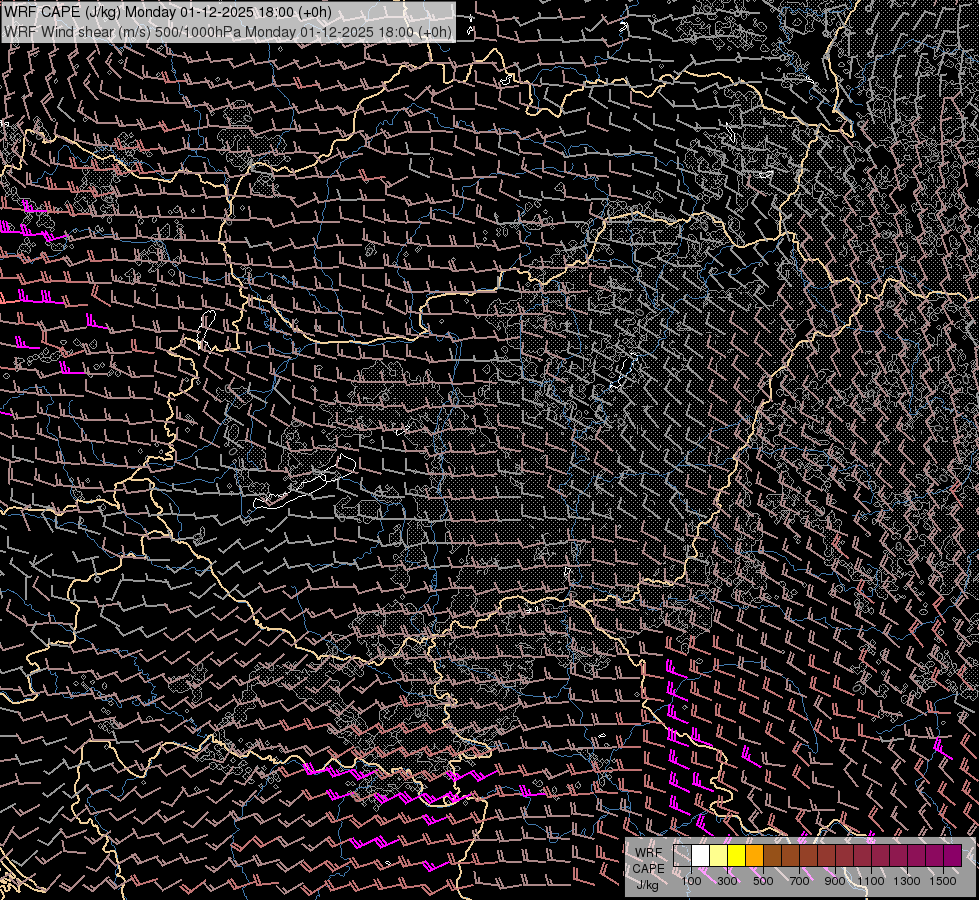Click the legend value 300
Viewport: 979px width, 900px height.
pyautogui.click(x=727, y=881)
